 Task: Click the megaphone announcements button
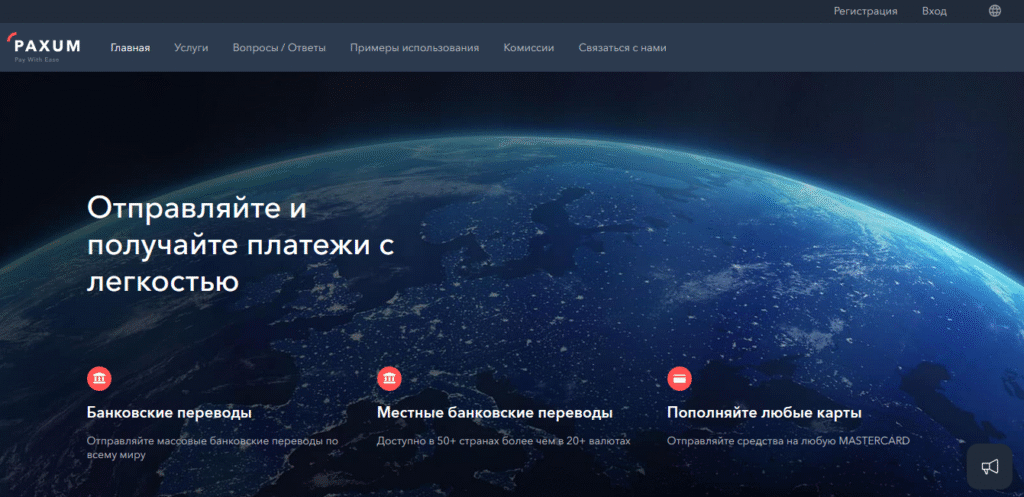click(990, 467)
